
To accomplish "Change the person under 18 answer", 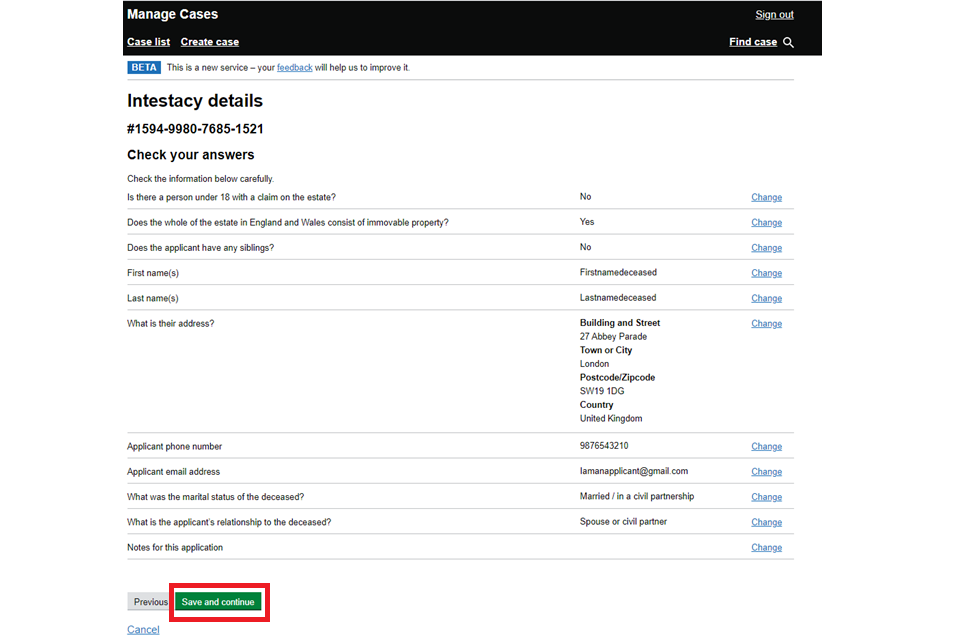I will tap(766, 198).
